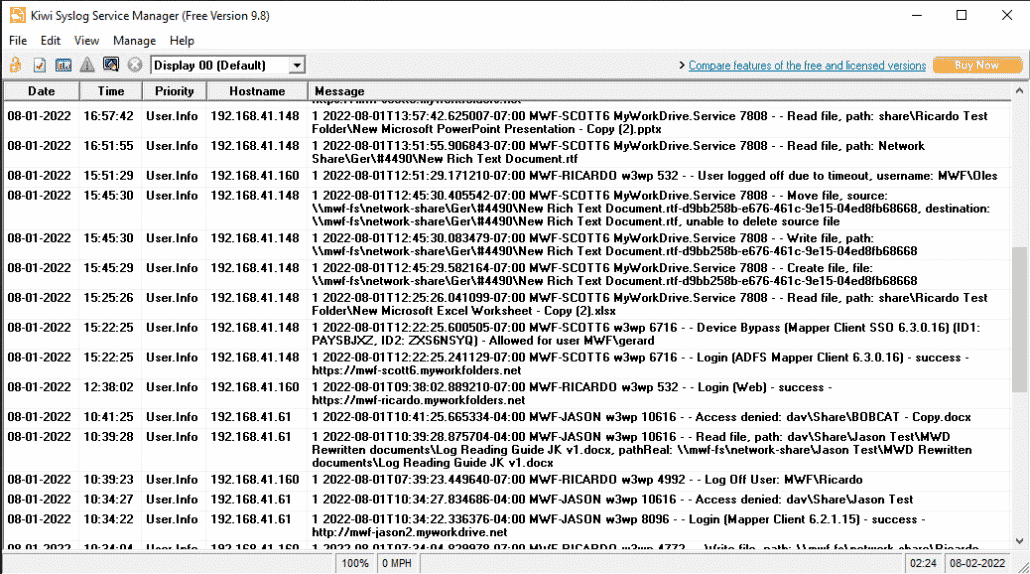The image size is (1030, 574).
Task: Open the File menu
Action: coord(18,41)
